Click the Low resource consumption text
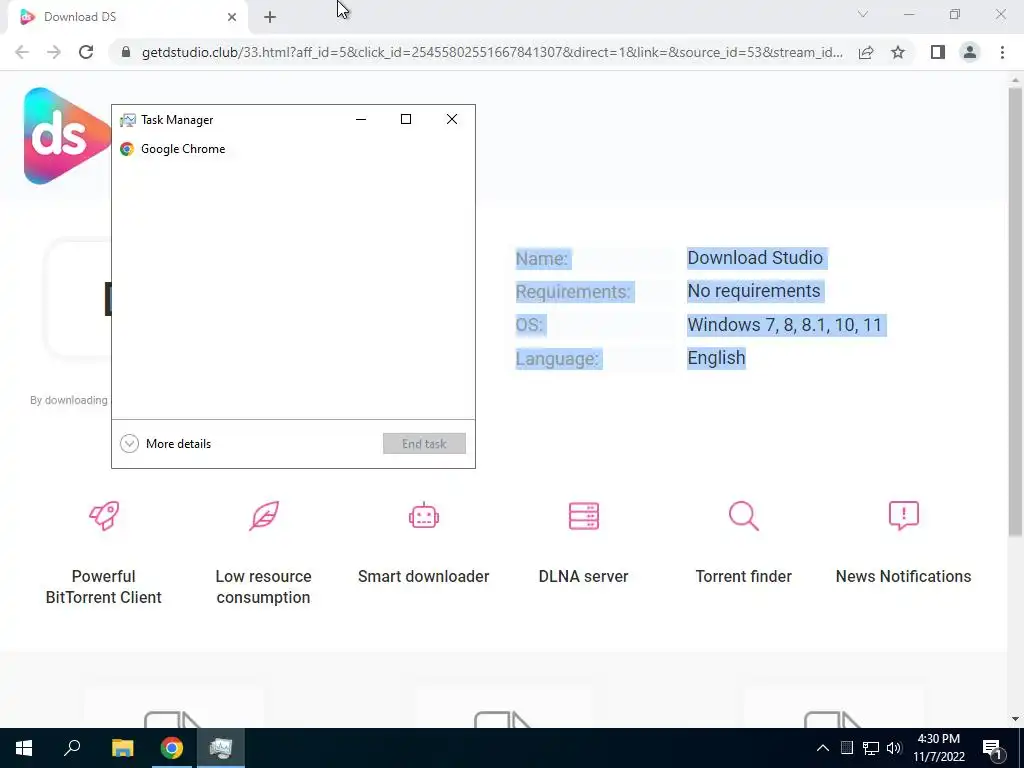1024x768 pixels. [x=263, y=586]
